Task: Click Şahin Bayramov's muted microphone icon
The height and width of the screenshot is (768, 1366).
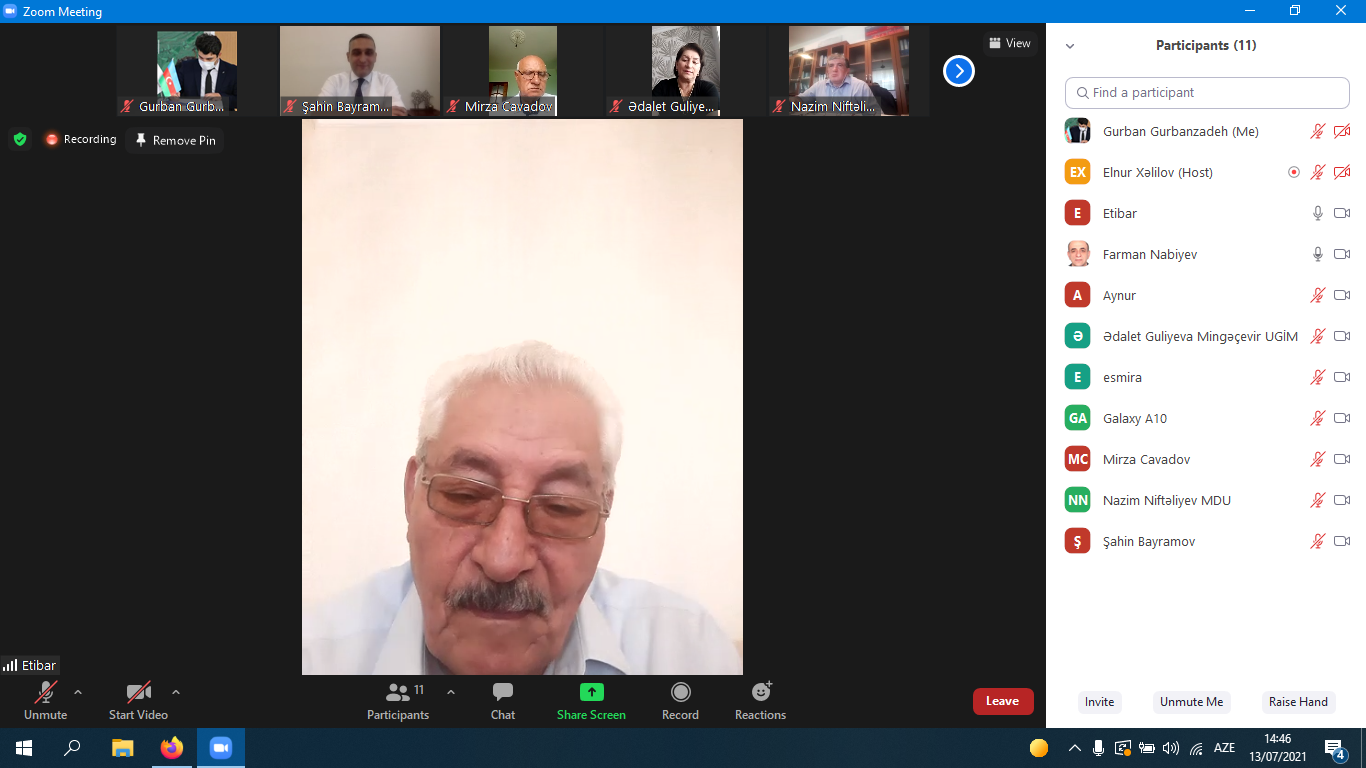Action: click(1318, 541)
